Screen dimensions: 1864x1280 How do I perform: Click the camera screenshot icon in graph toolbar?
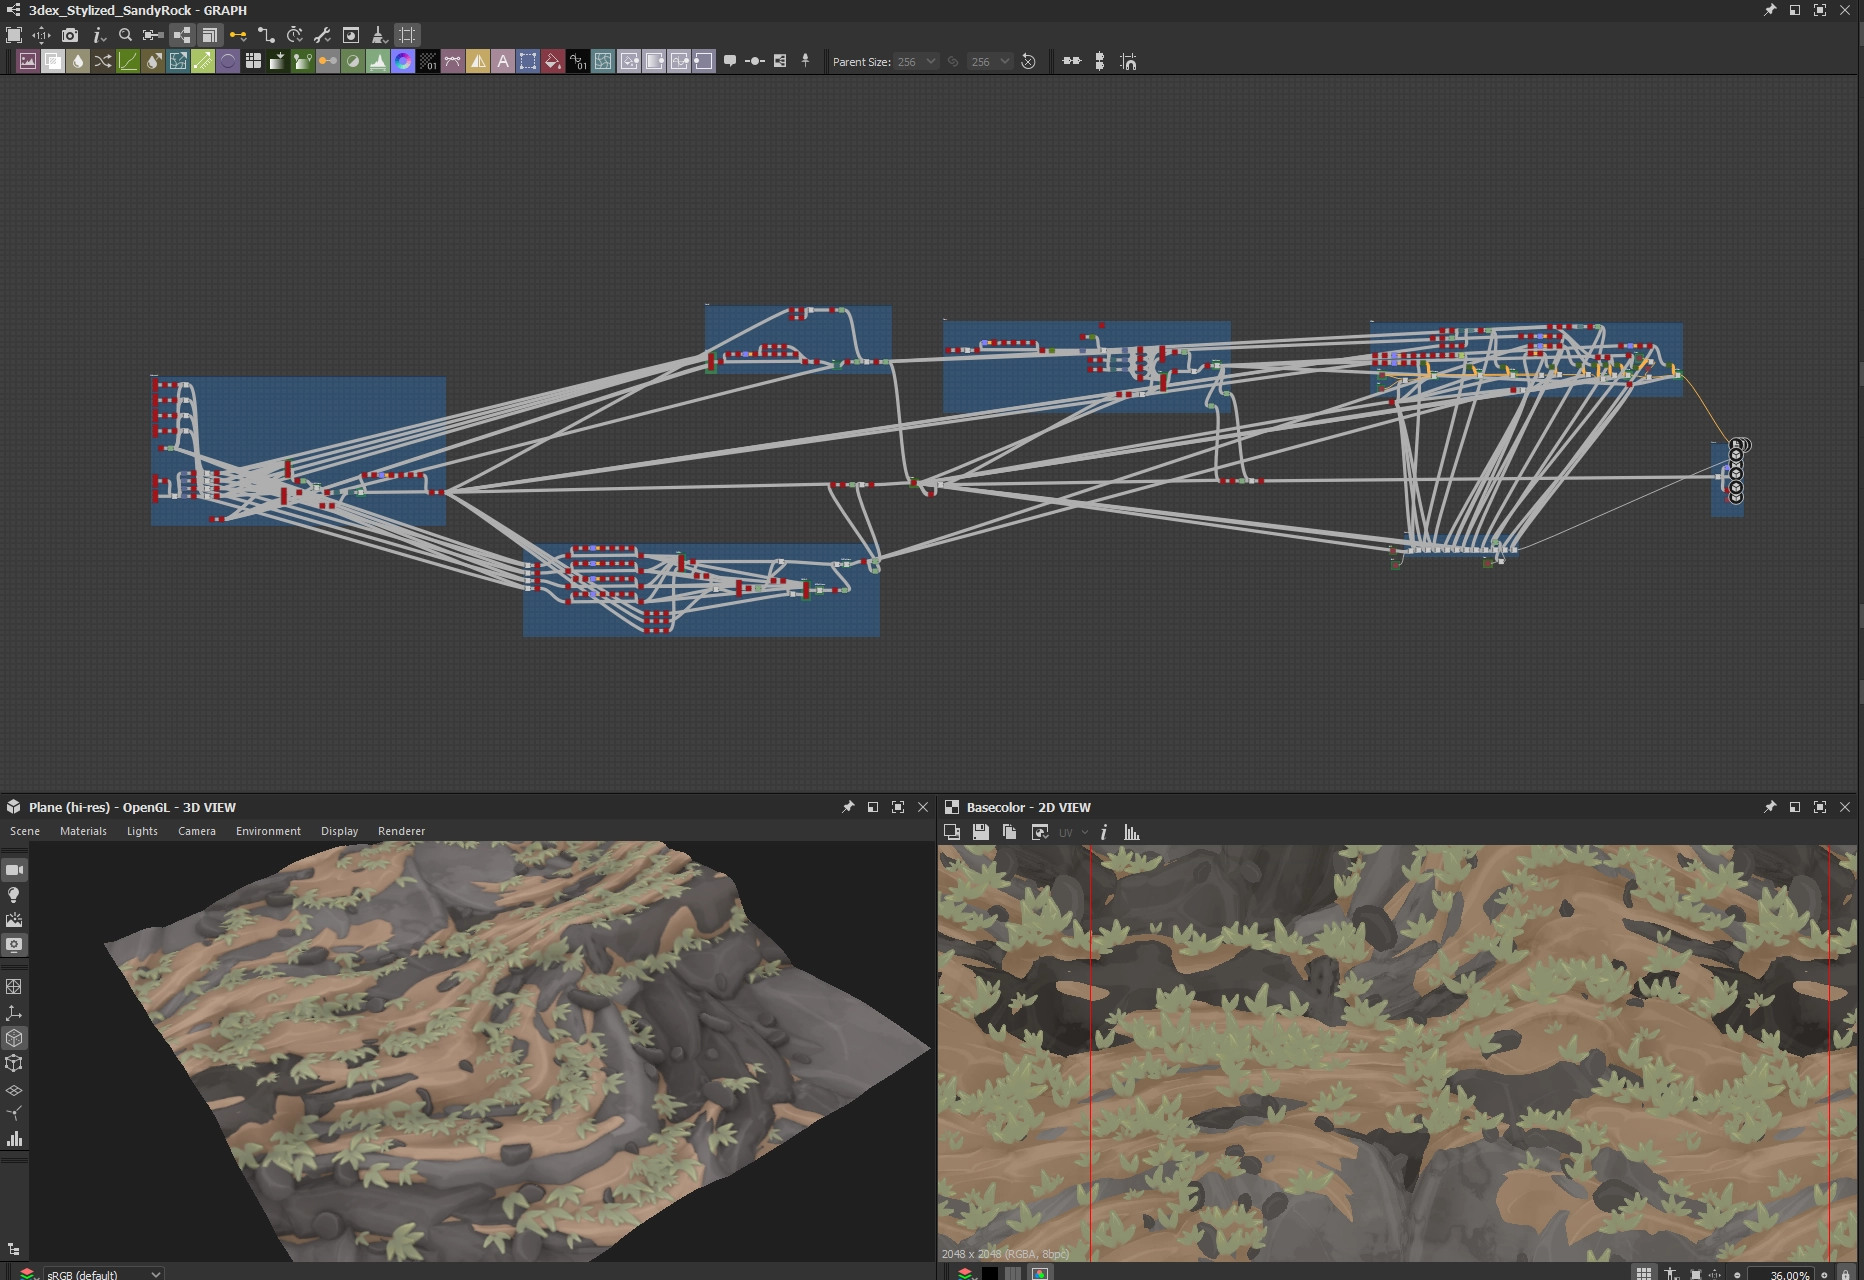pyautogui.click(x=69, y=35)
